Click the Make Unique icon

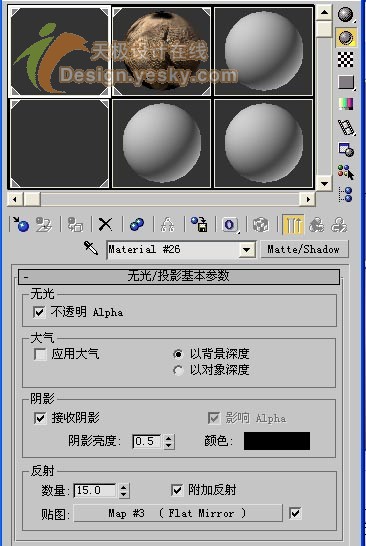[168, 225]
